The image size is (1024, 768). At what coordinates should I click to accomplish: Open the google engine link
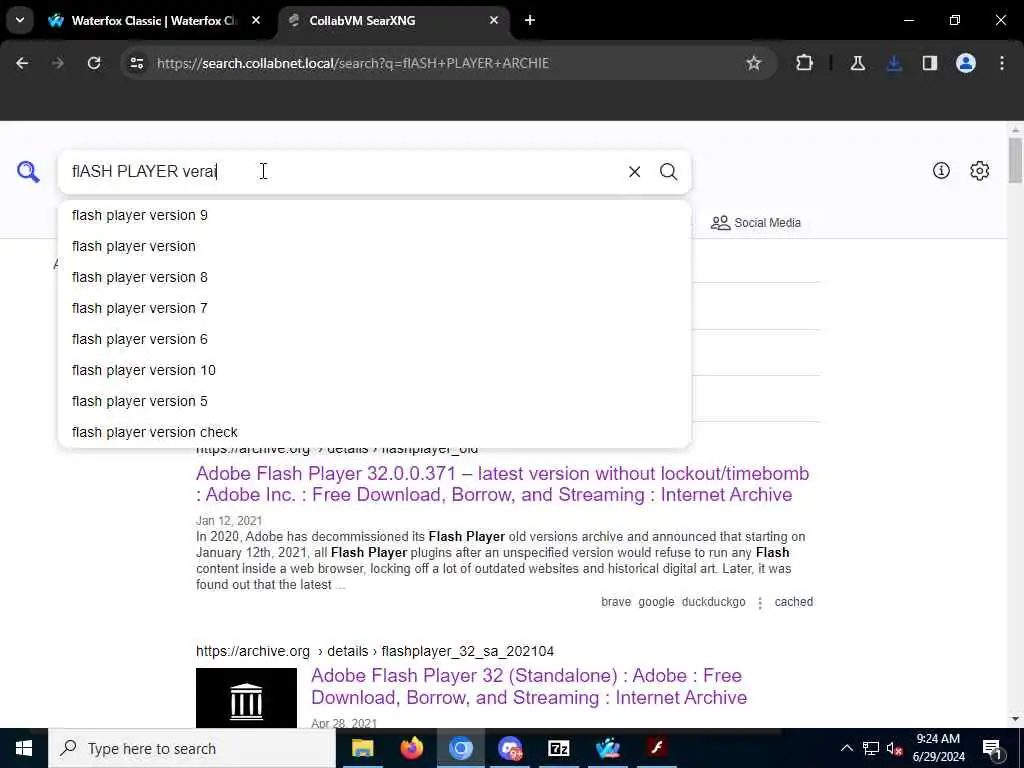656,602
